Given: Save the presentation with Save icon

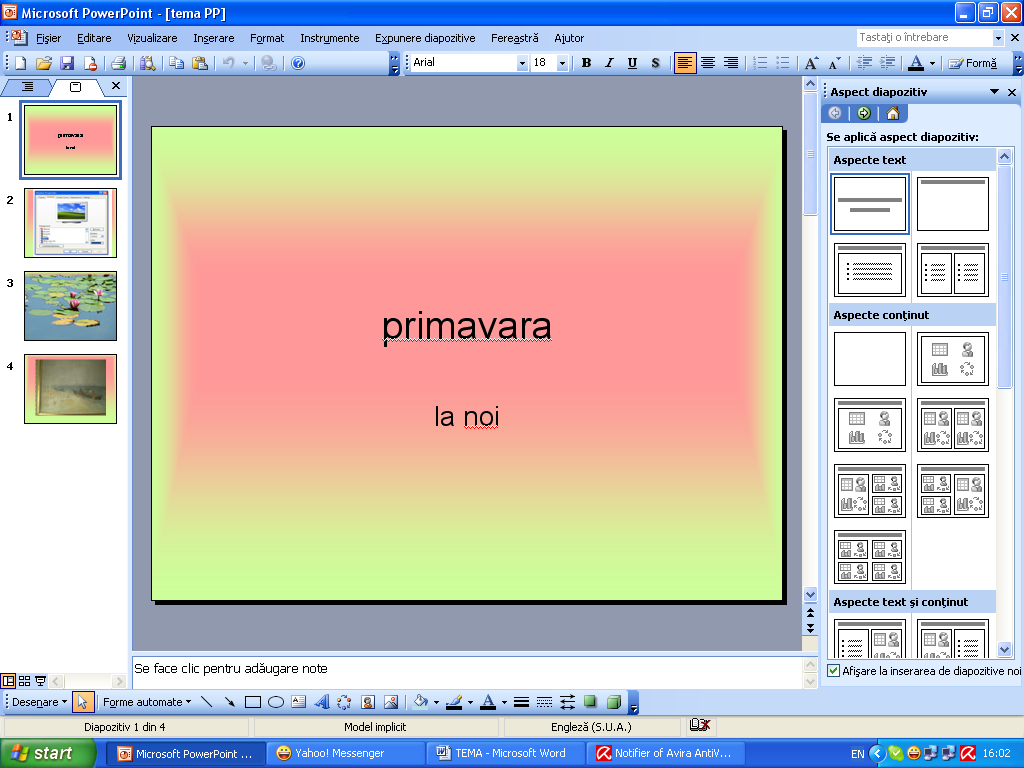Looking at the screenshot, I should [67, 63].
